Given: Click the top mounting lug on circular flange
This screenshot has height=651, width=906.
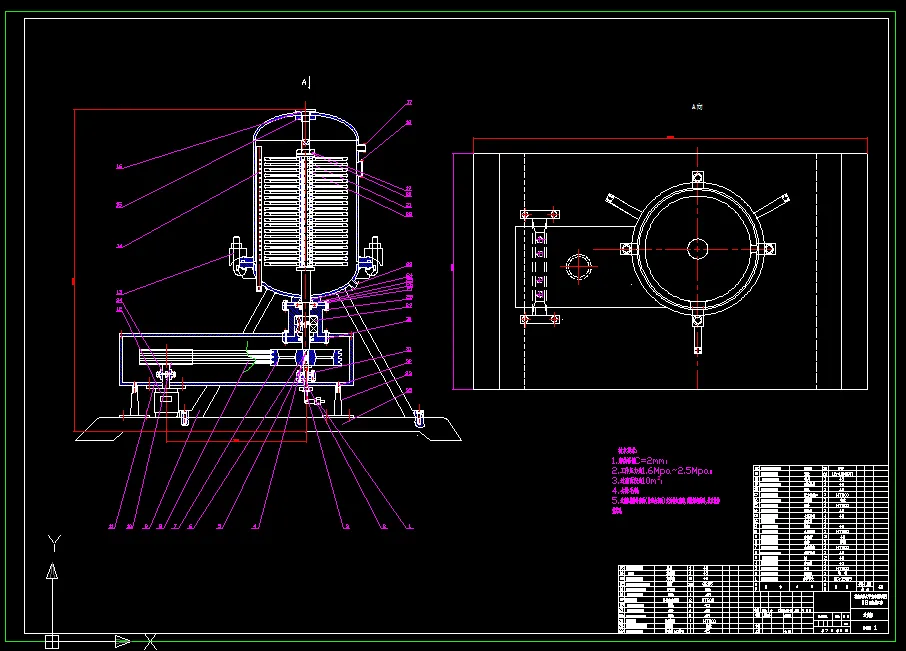Looking at the screenshot, I should click(x=698, y=178).
